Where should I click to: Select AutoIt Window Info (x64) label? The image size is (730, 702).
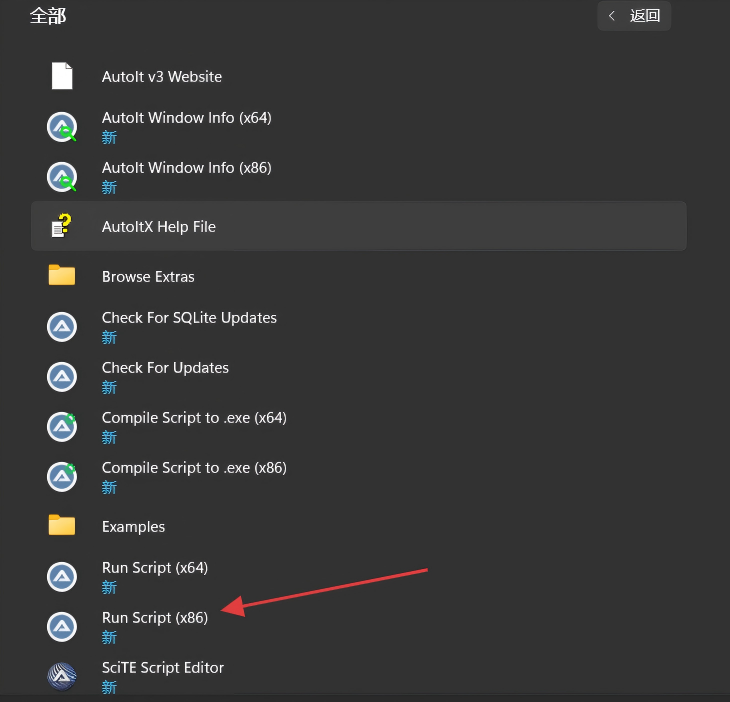tap(186, 118)
